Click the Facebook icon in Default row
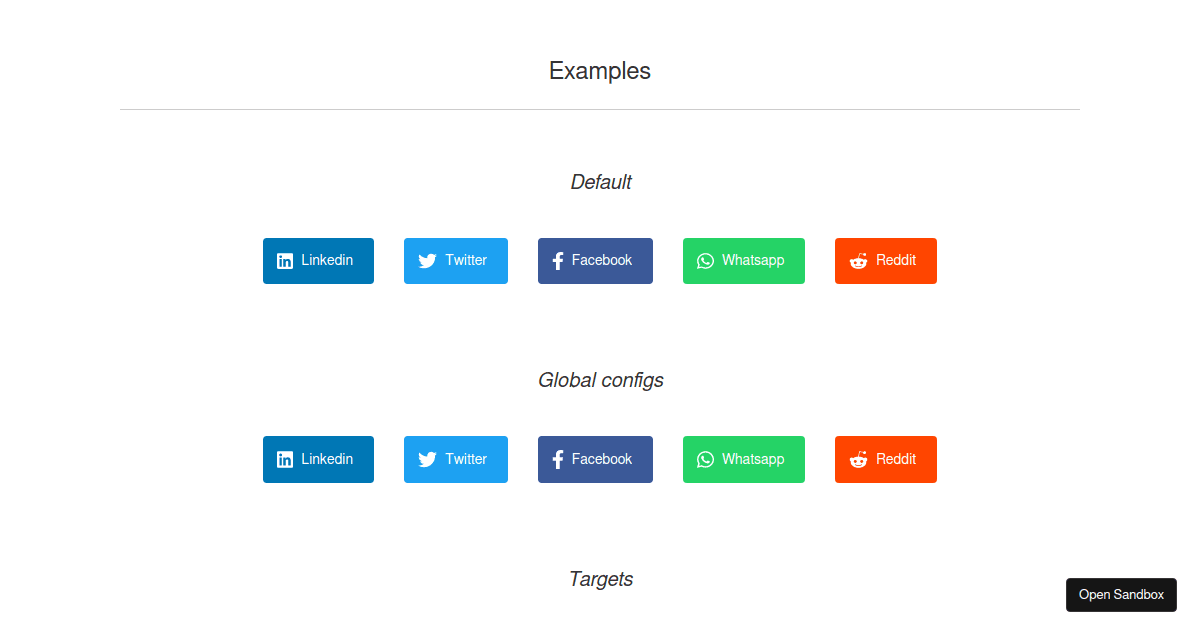 (x=558, y=261)
